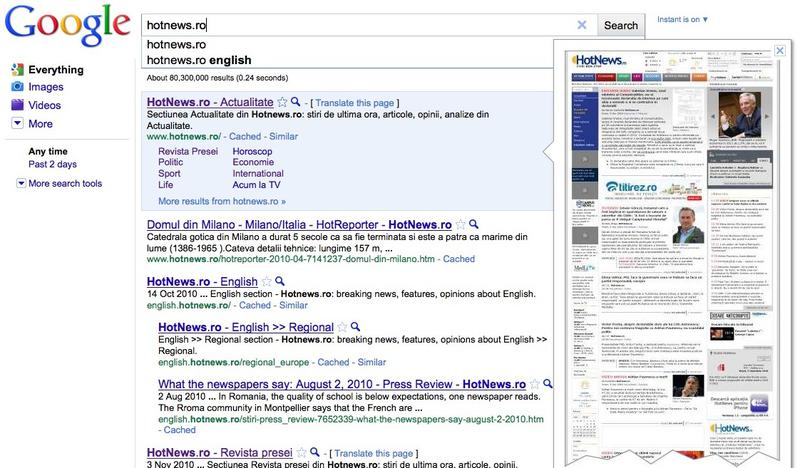
Task: Open Cached link for regional_europe result
Action: (x=334, y=362)
